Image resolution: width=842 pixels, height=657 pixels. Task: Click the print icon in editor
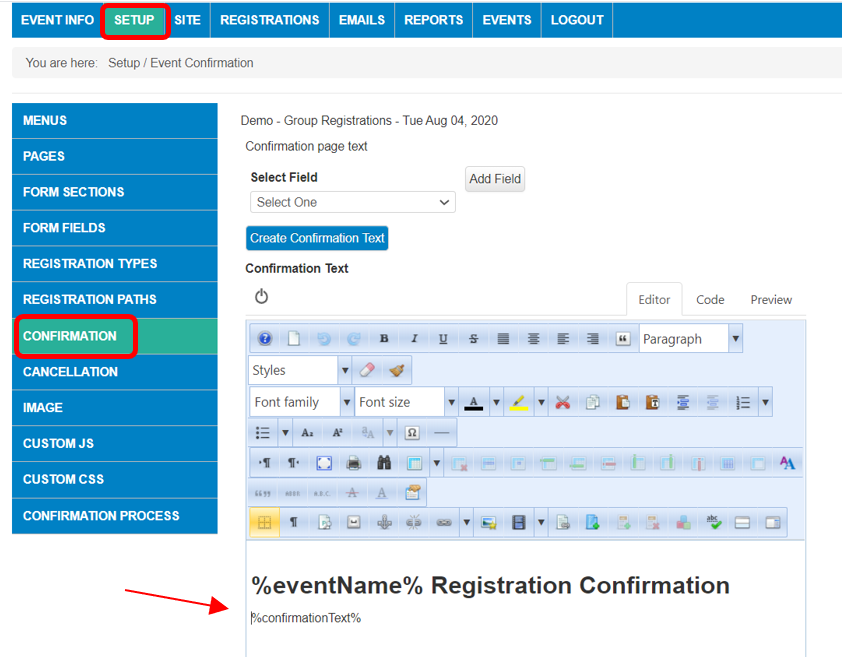pyautogui.click(x=354, y=464)
